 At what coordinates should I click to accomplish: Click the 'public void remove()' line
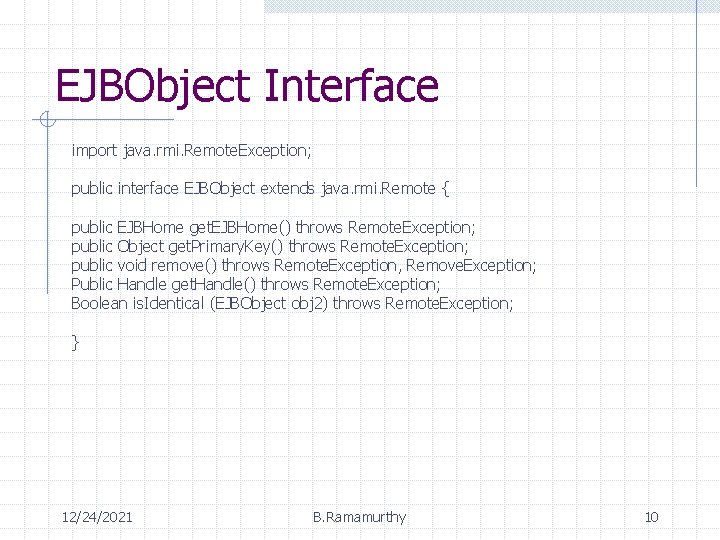(304, 266)
